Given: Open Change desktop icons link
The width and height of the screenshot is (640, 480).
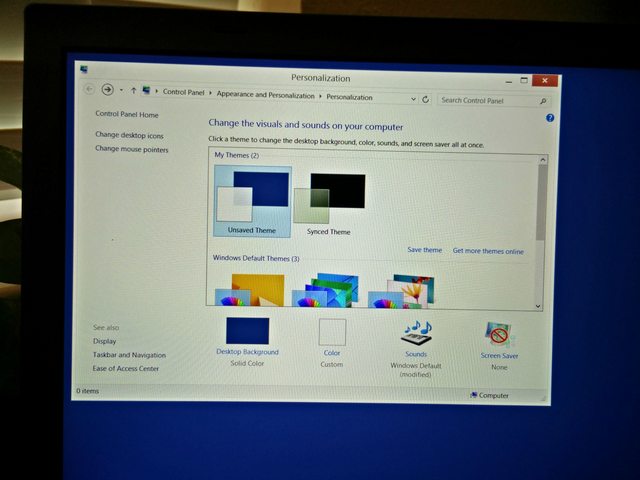Looking at the screenshot, I should tap(129, 135).
